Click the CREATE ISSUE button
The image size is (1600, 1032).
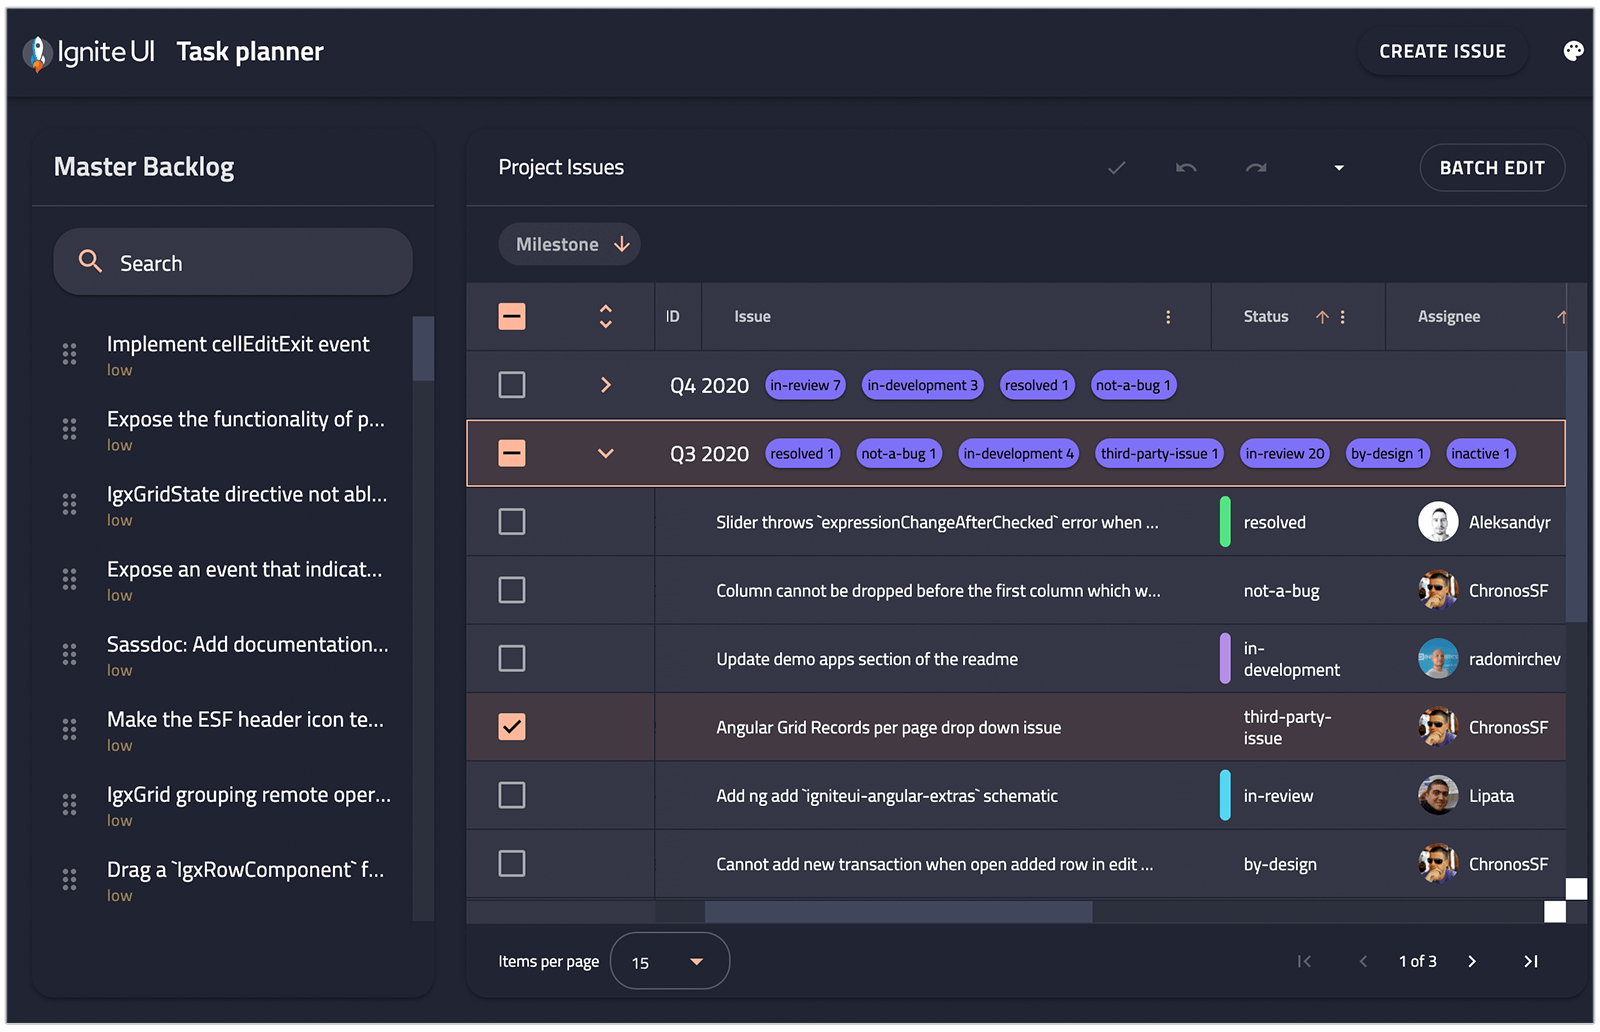pyautogui.click(x=1441, y=52)
